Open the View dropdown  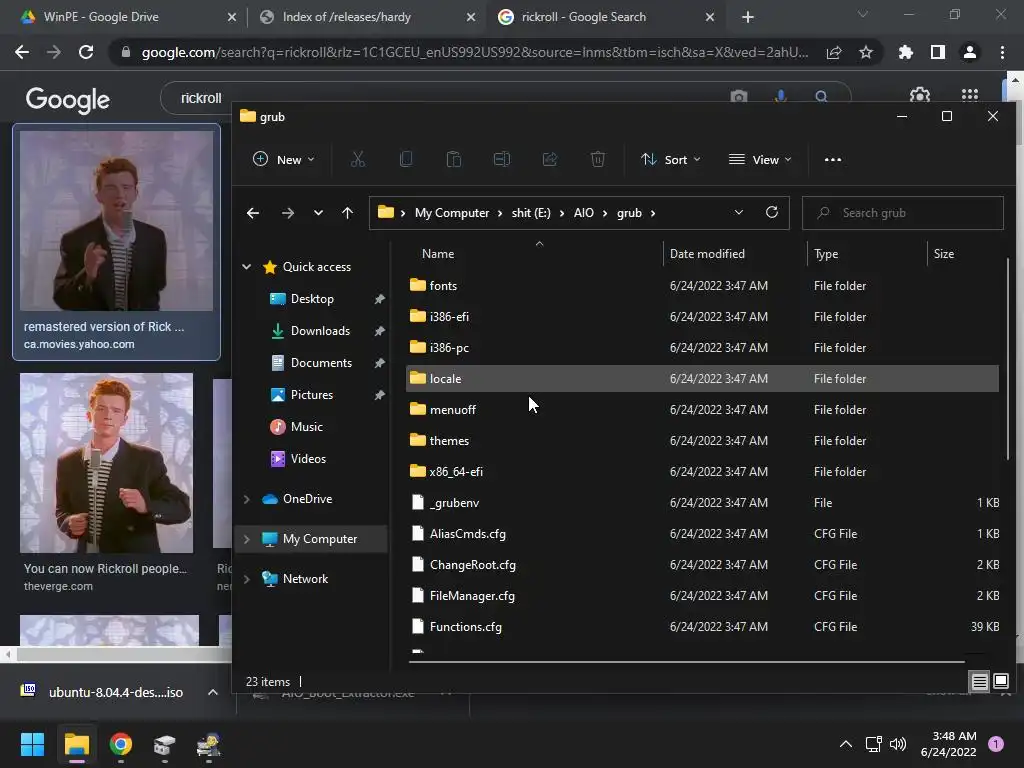tap(760, 159)
